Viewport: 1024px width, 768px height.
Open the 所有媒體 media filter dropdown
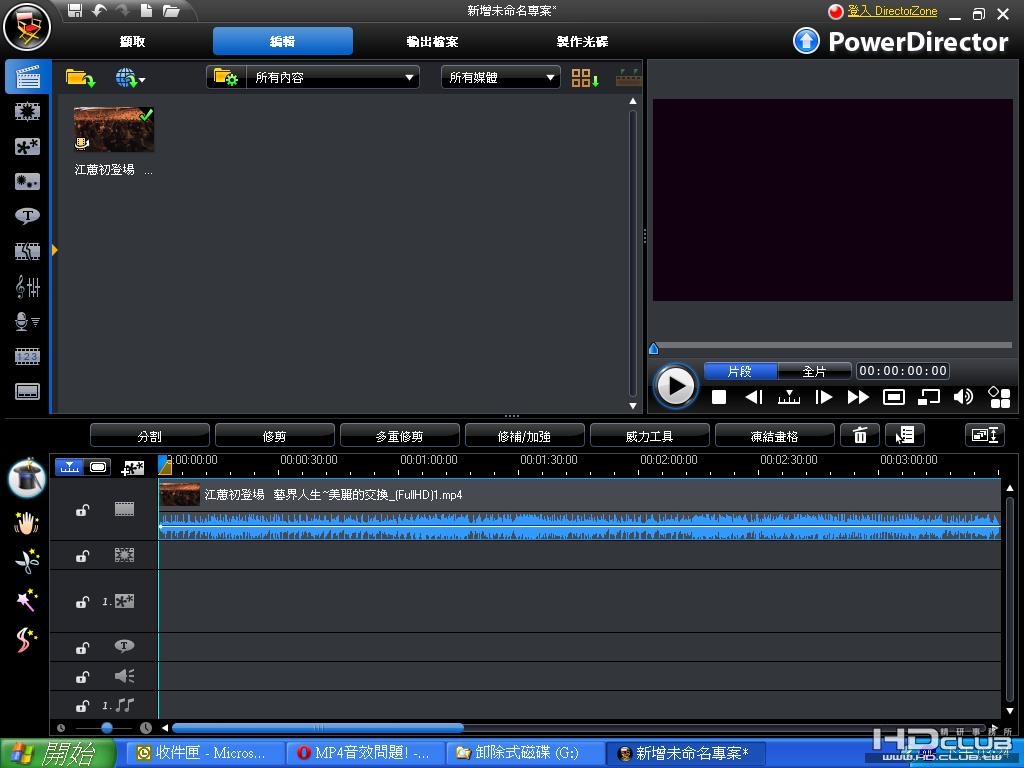click(x=500, y=78)
